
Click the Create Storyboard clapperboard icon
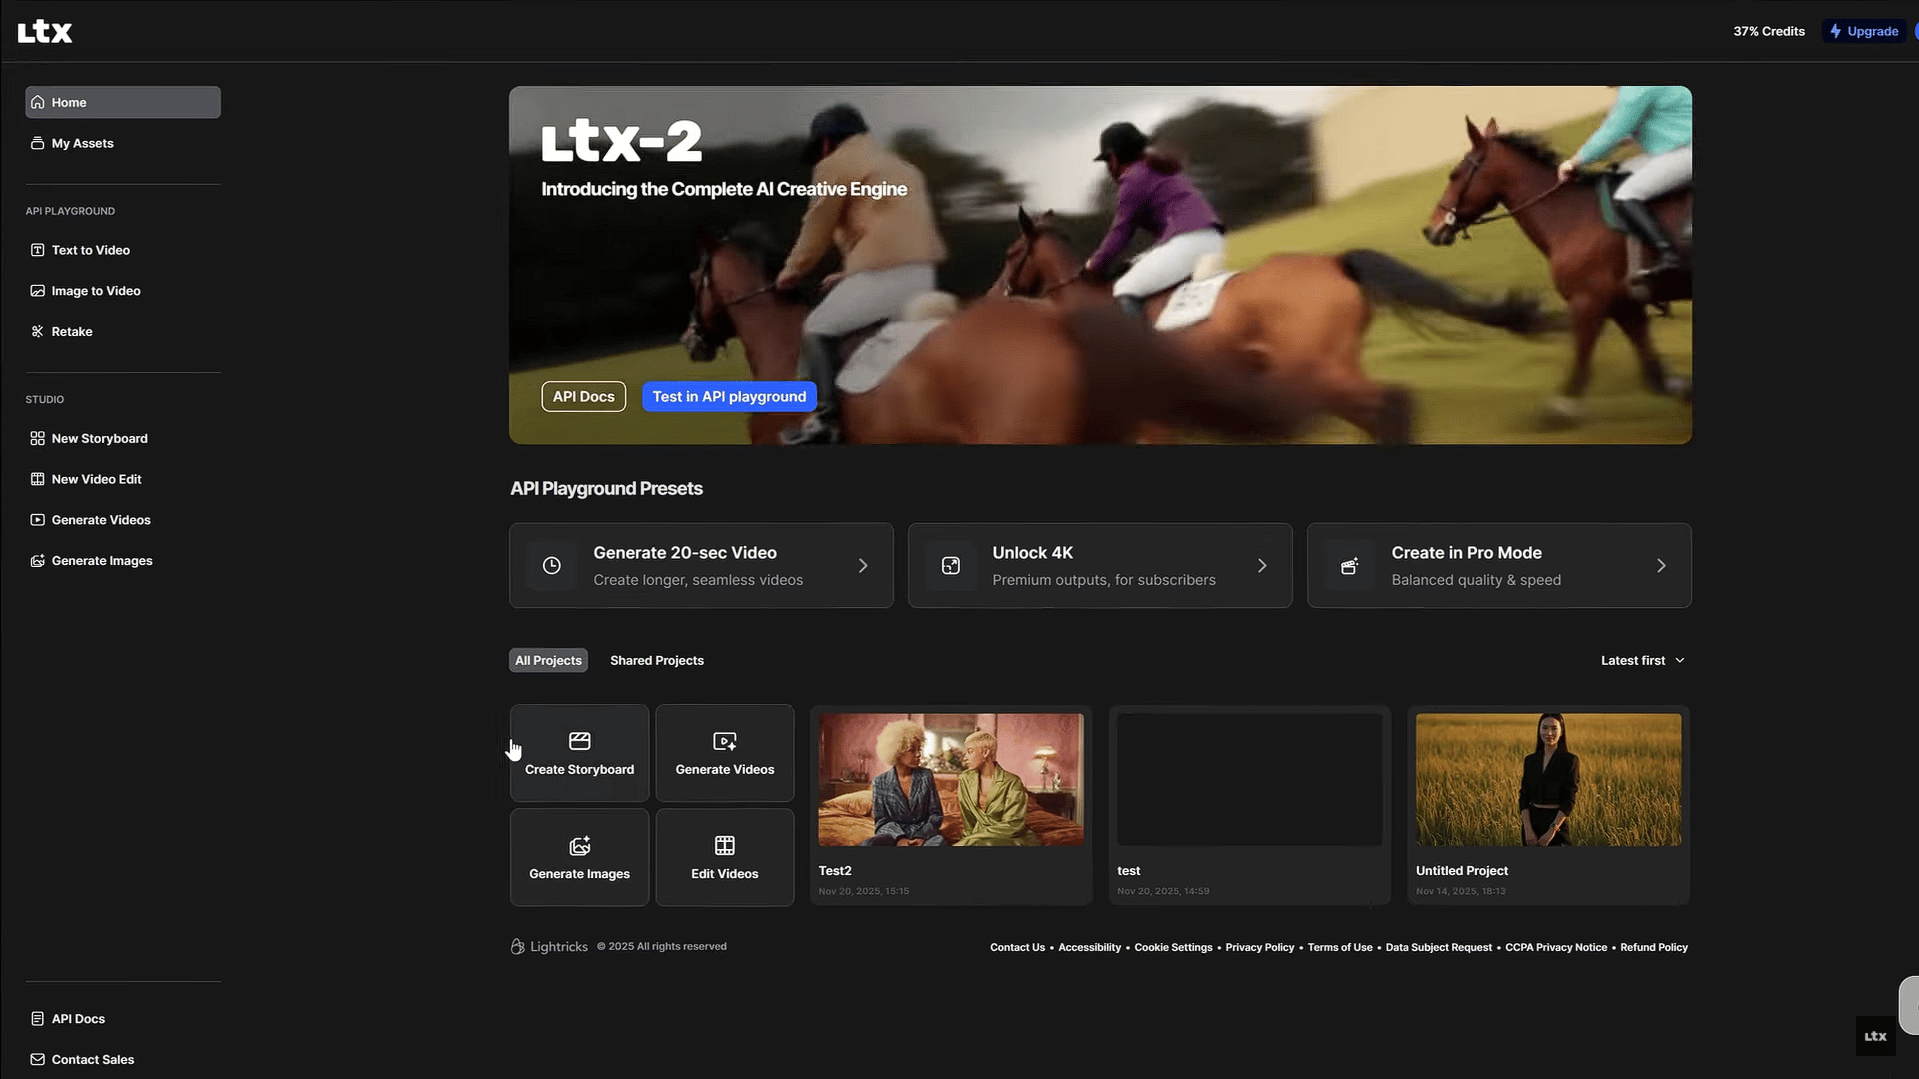click(x=580, y=741)
